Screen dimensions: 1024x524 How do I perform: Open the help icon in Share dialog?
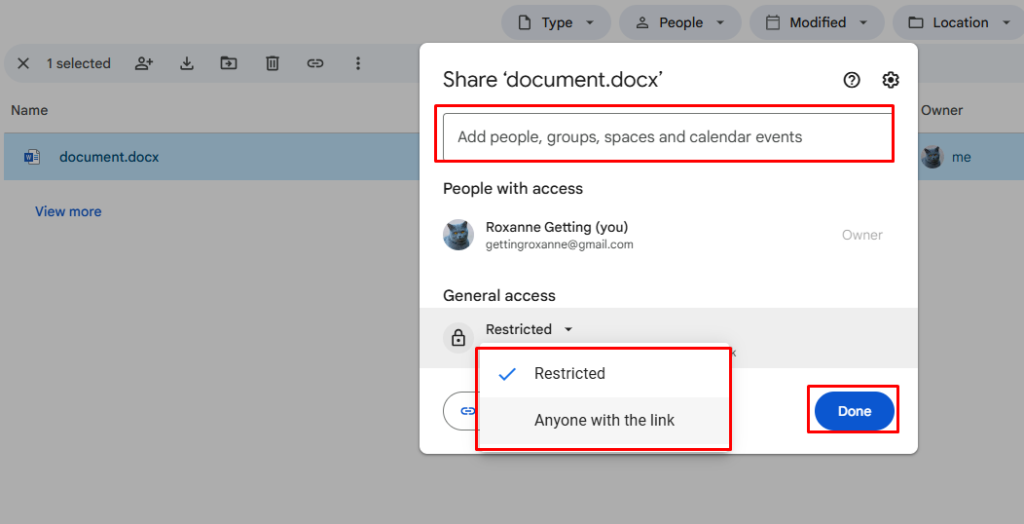(852, 80)
